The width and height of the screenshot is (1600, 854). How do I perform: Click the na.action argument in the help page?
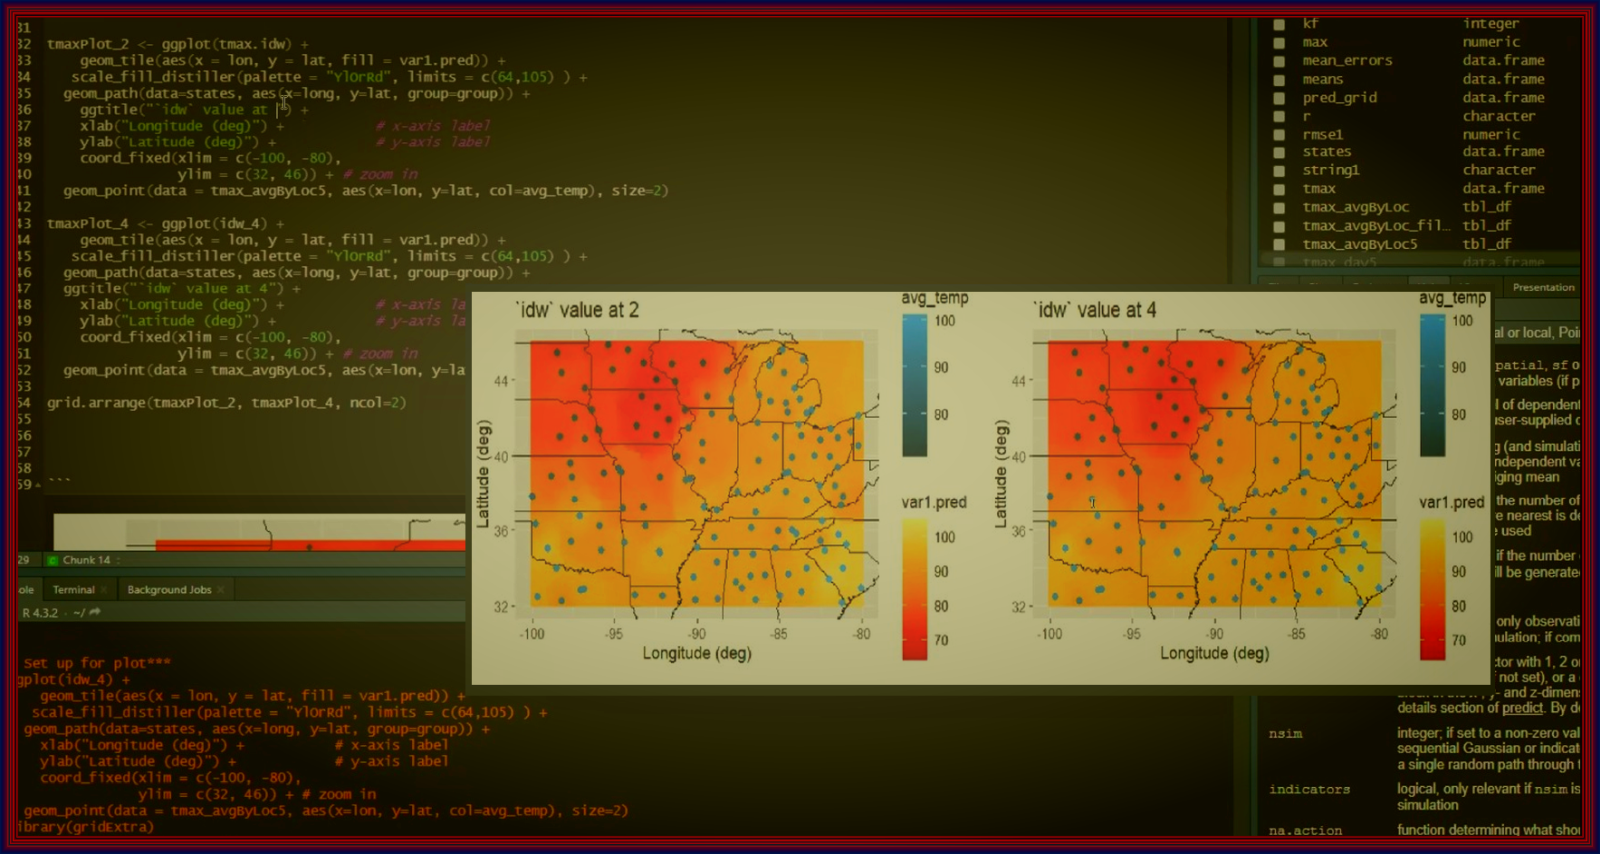pyautogui.click(x=1305, y=831)
